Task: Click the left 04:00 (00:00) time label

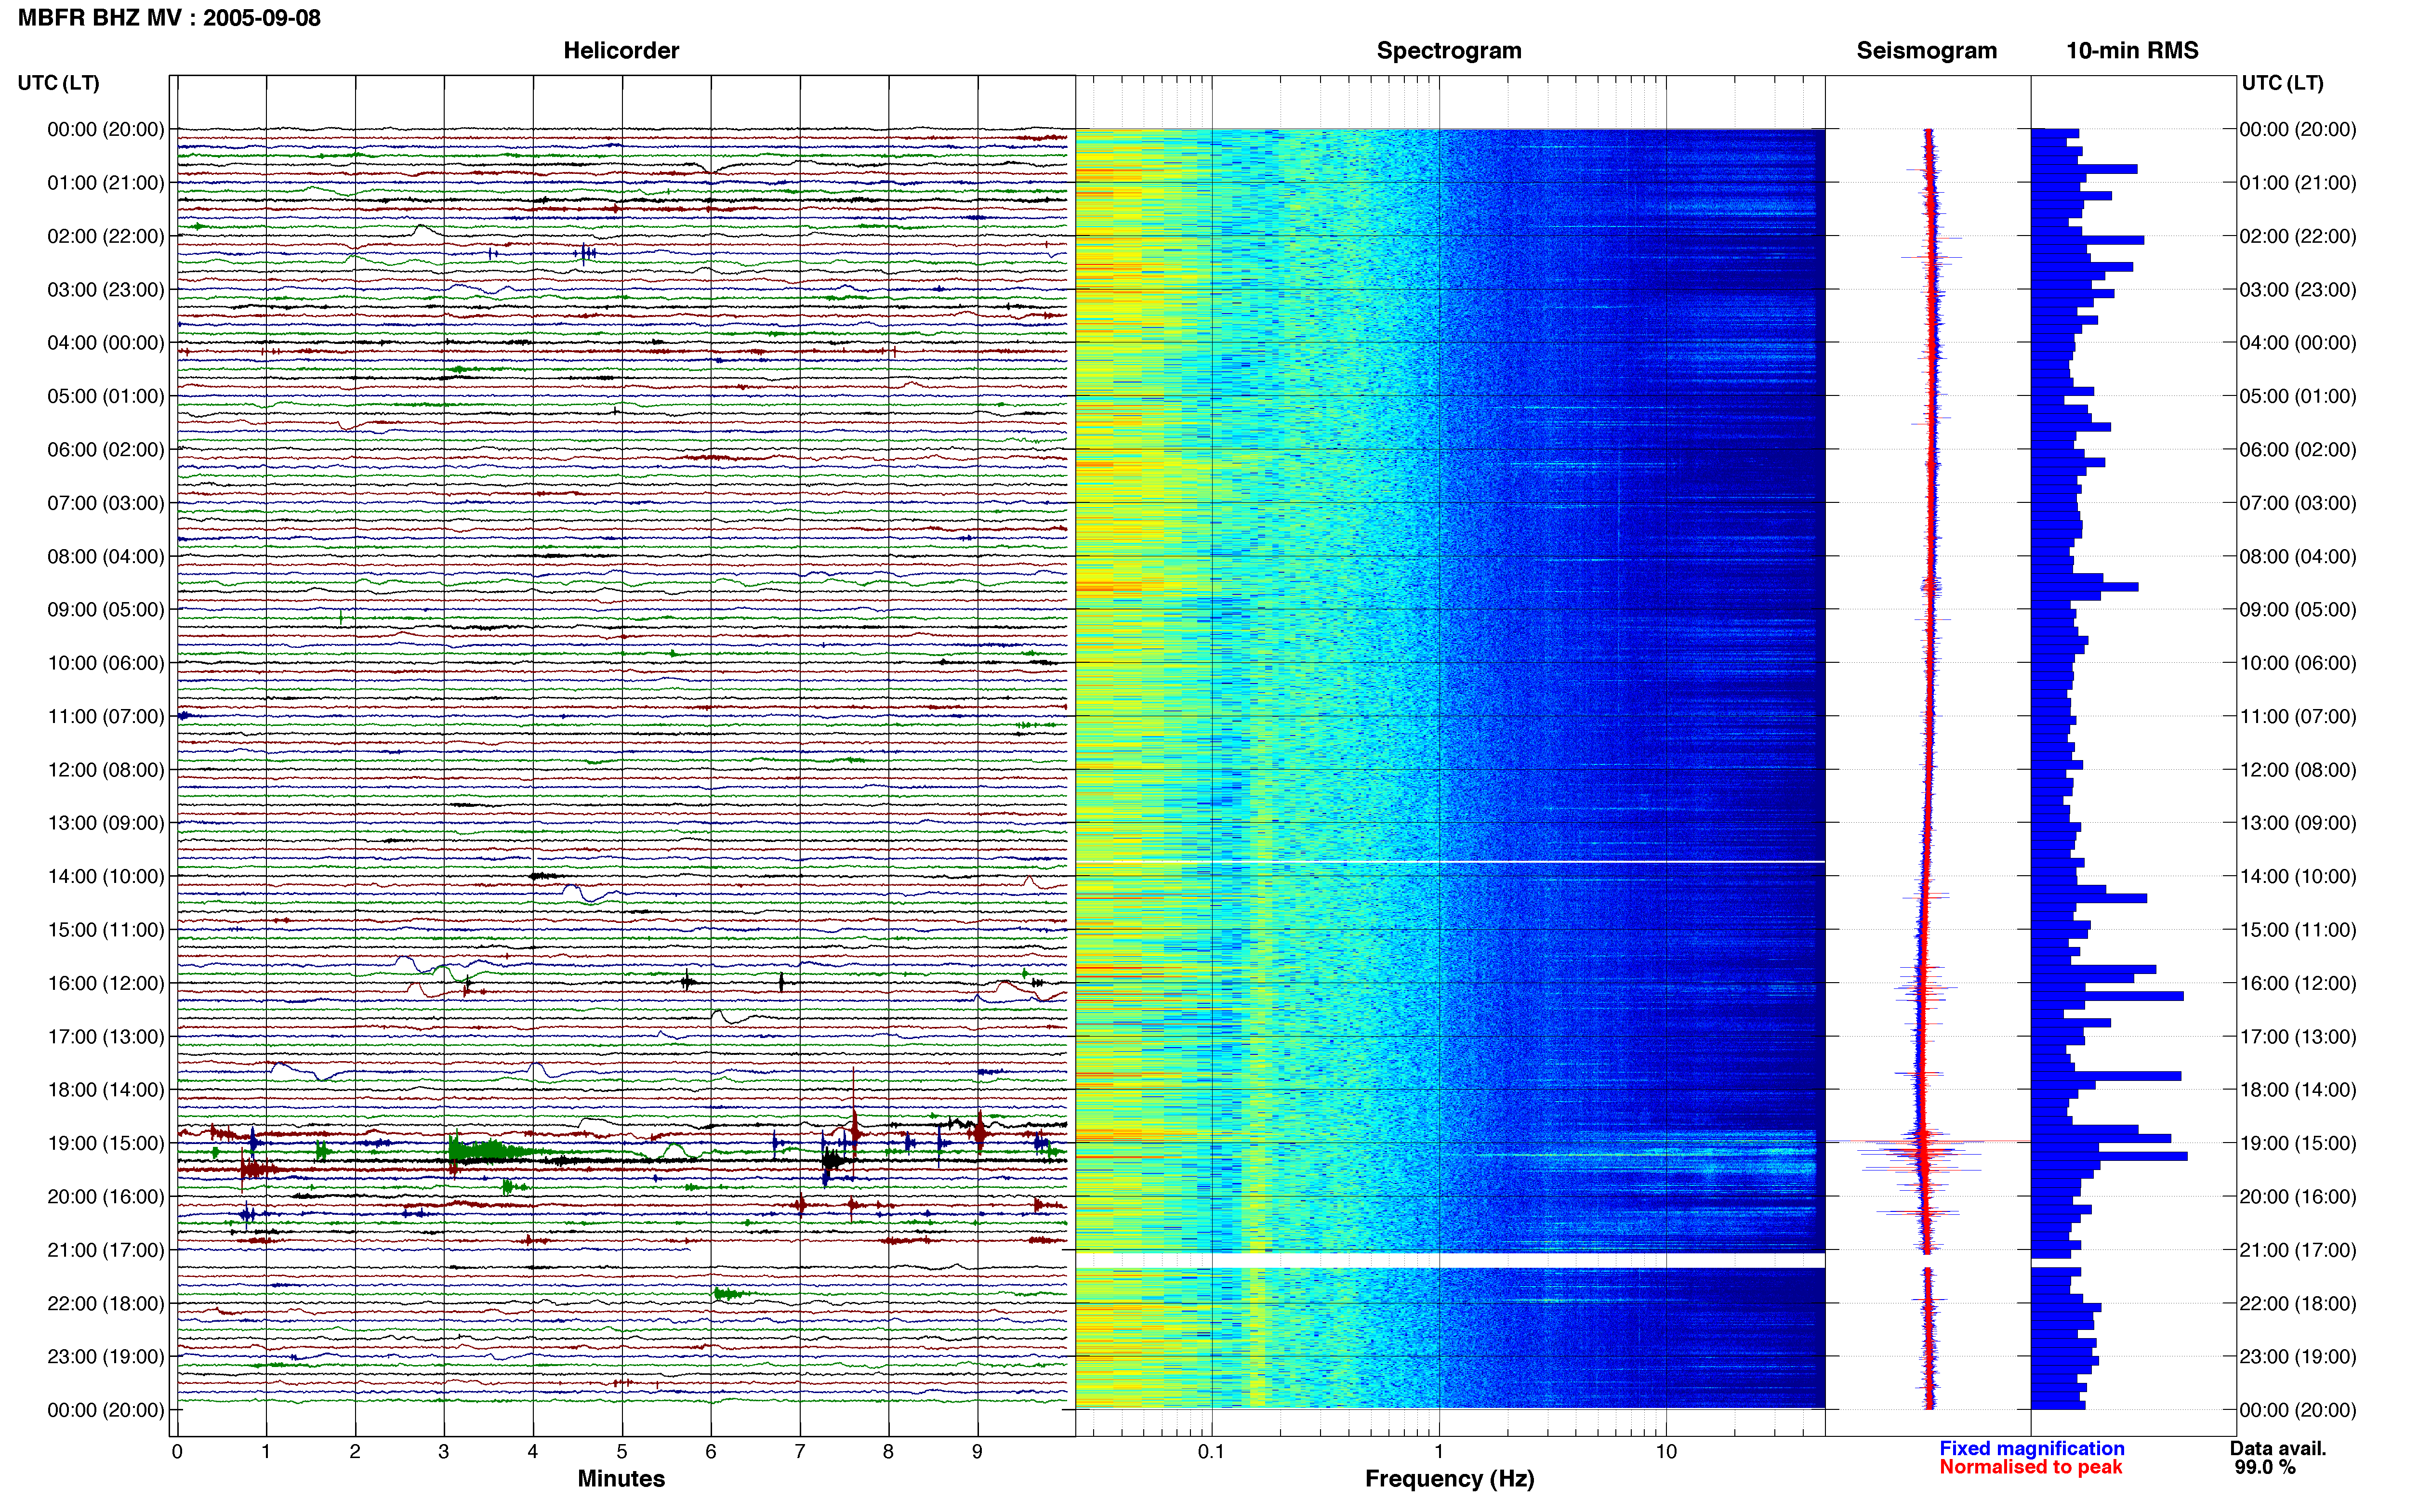Action: pyautogui.click(x=106, y=343)
